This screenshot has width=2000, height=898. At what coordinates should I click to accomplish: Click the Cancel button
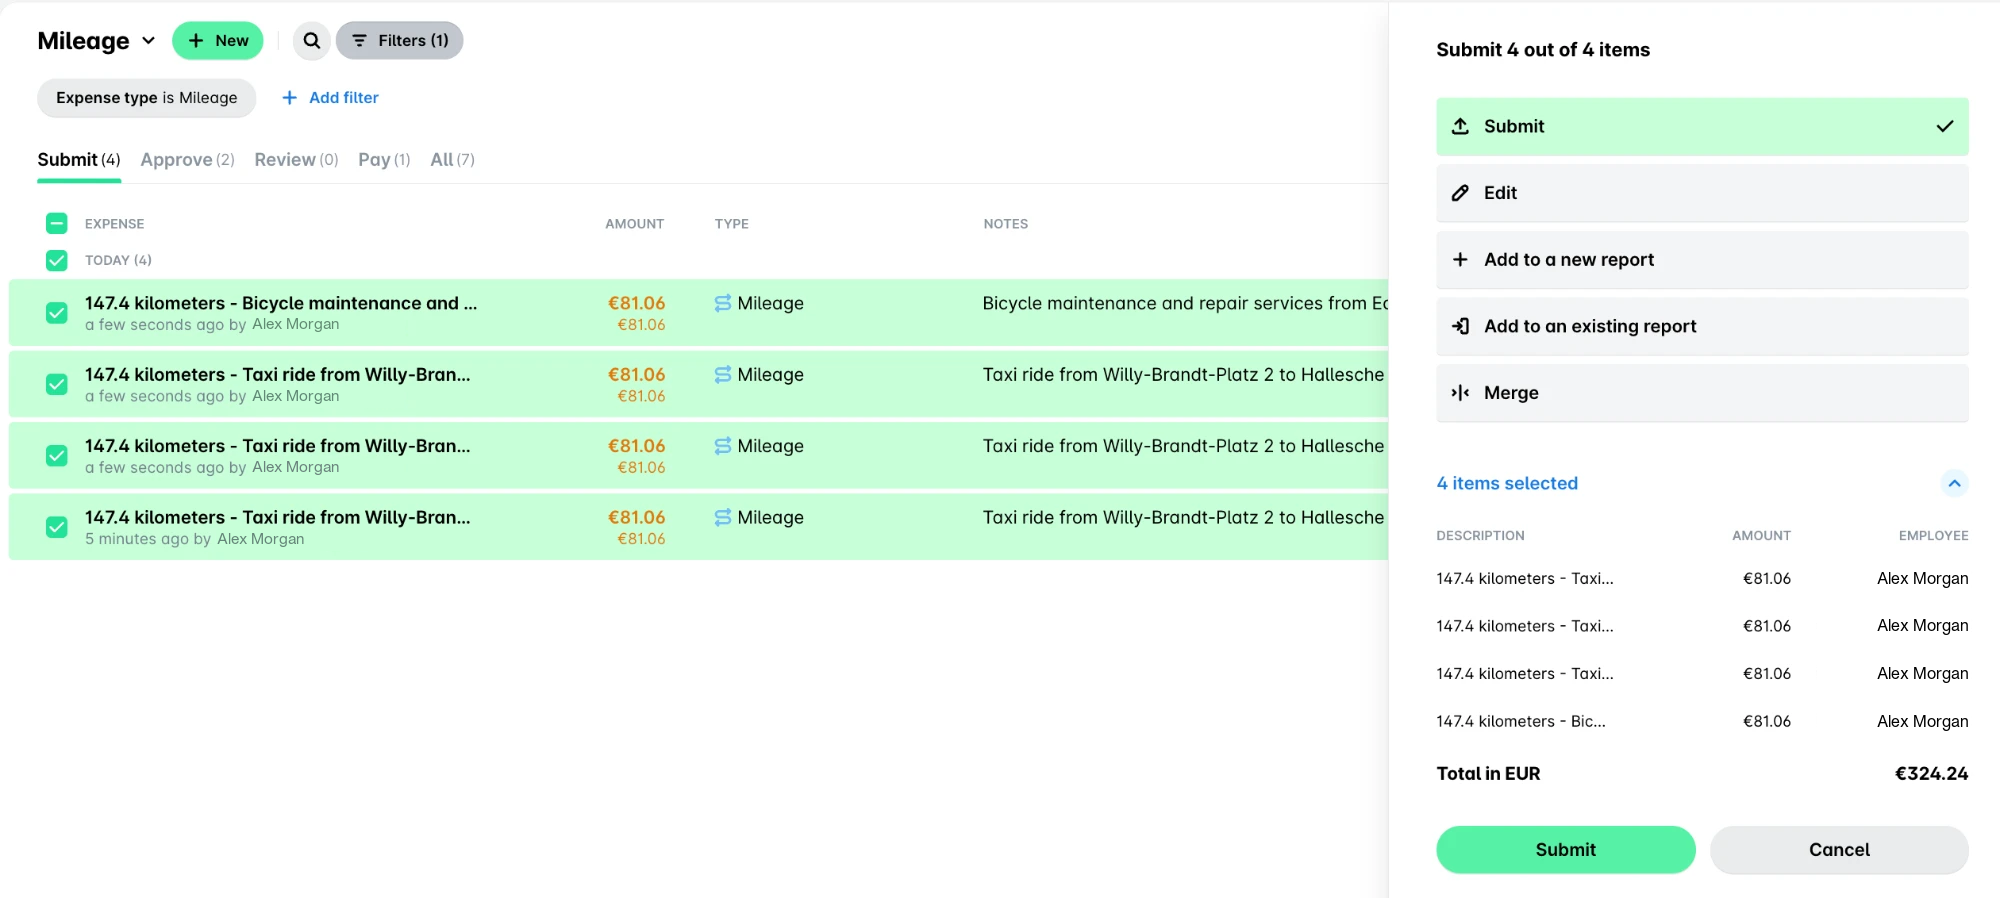(1839, 850)
